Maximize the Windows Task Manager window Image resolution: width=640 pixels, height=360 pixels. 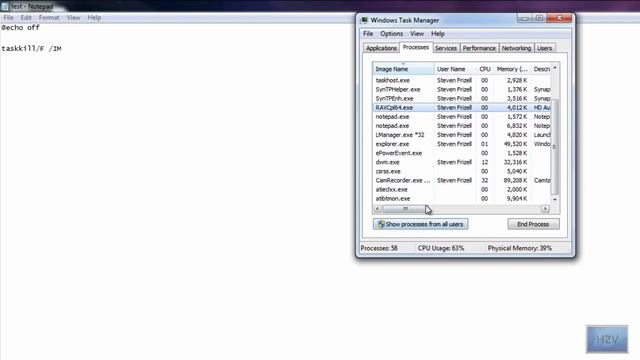539,18
